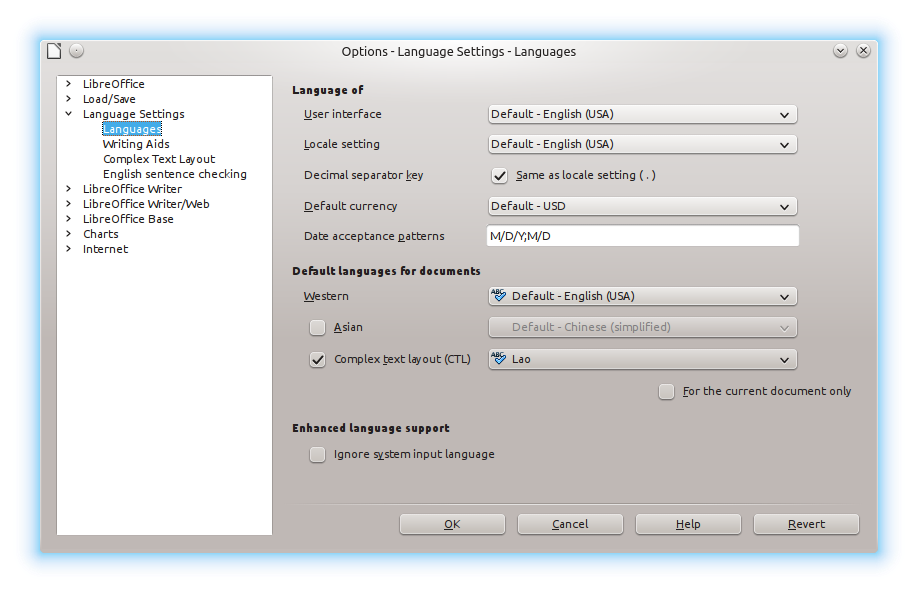The image size is (918, 593).
Task: Click the Revert button
Action: tap(806, 524)
